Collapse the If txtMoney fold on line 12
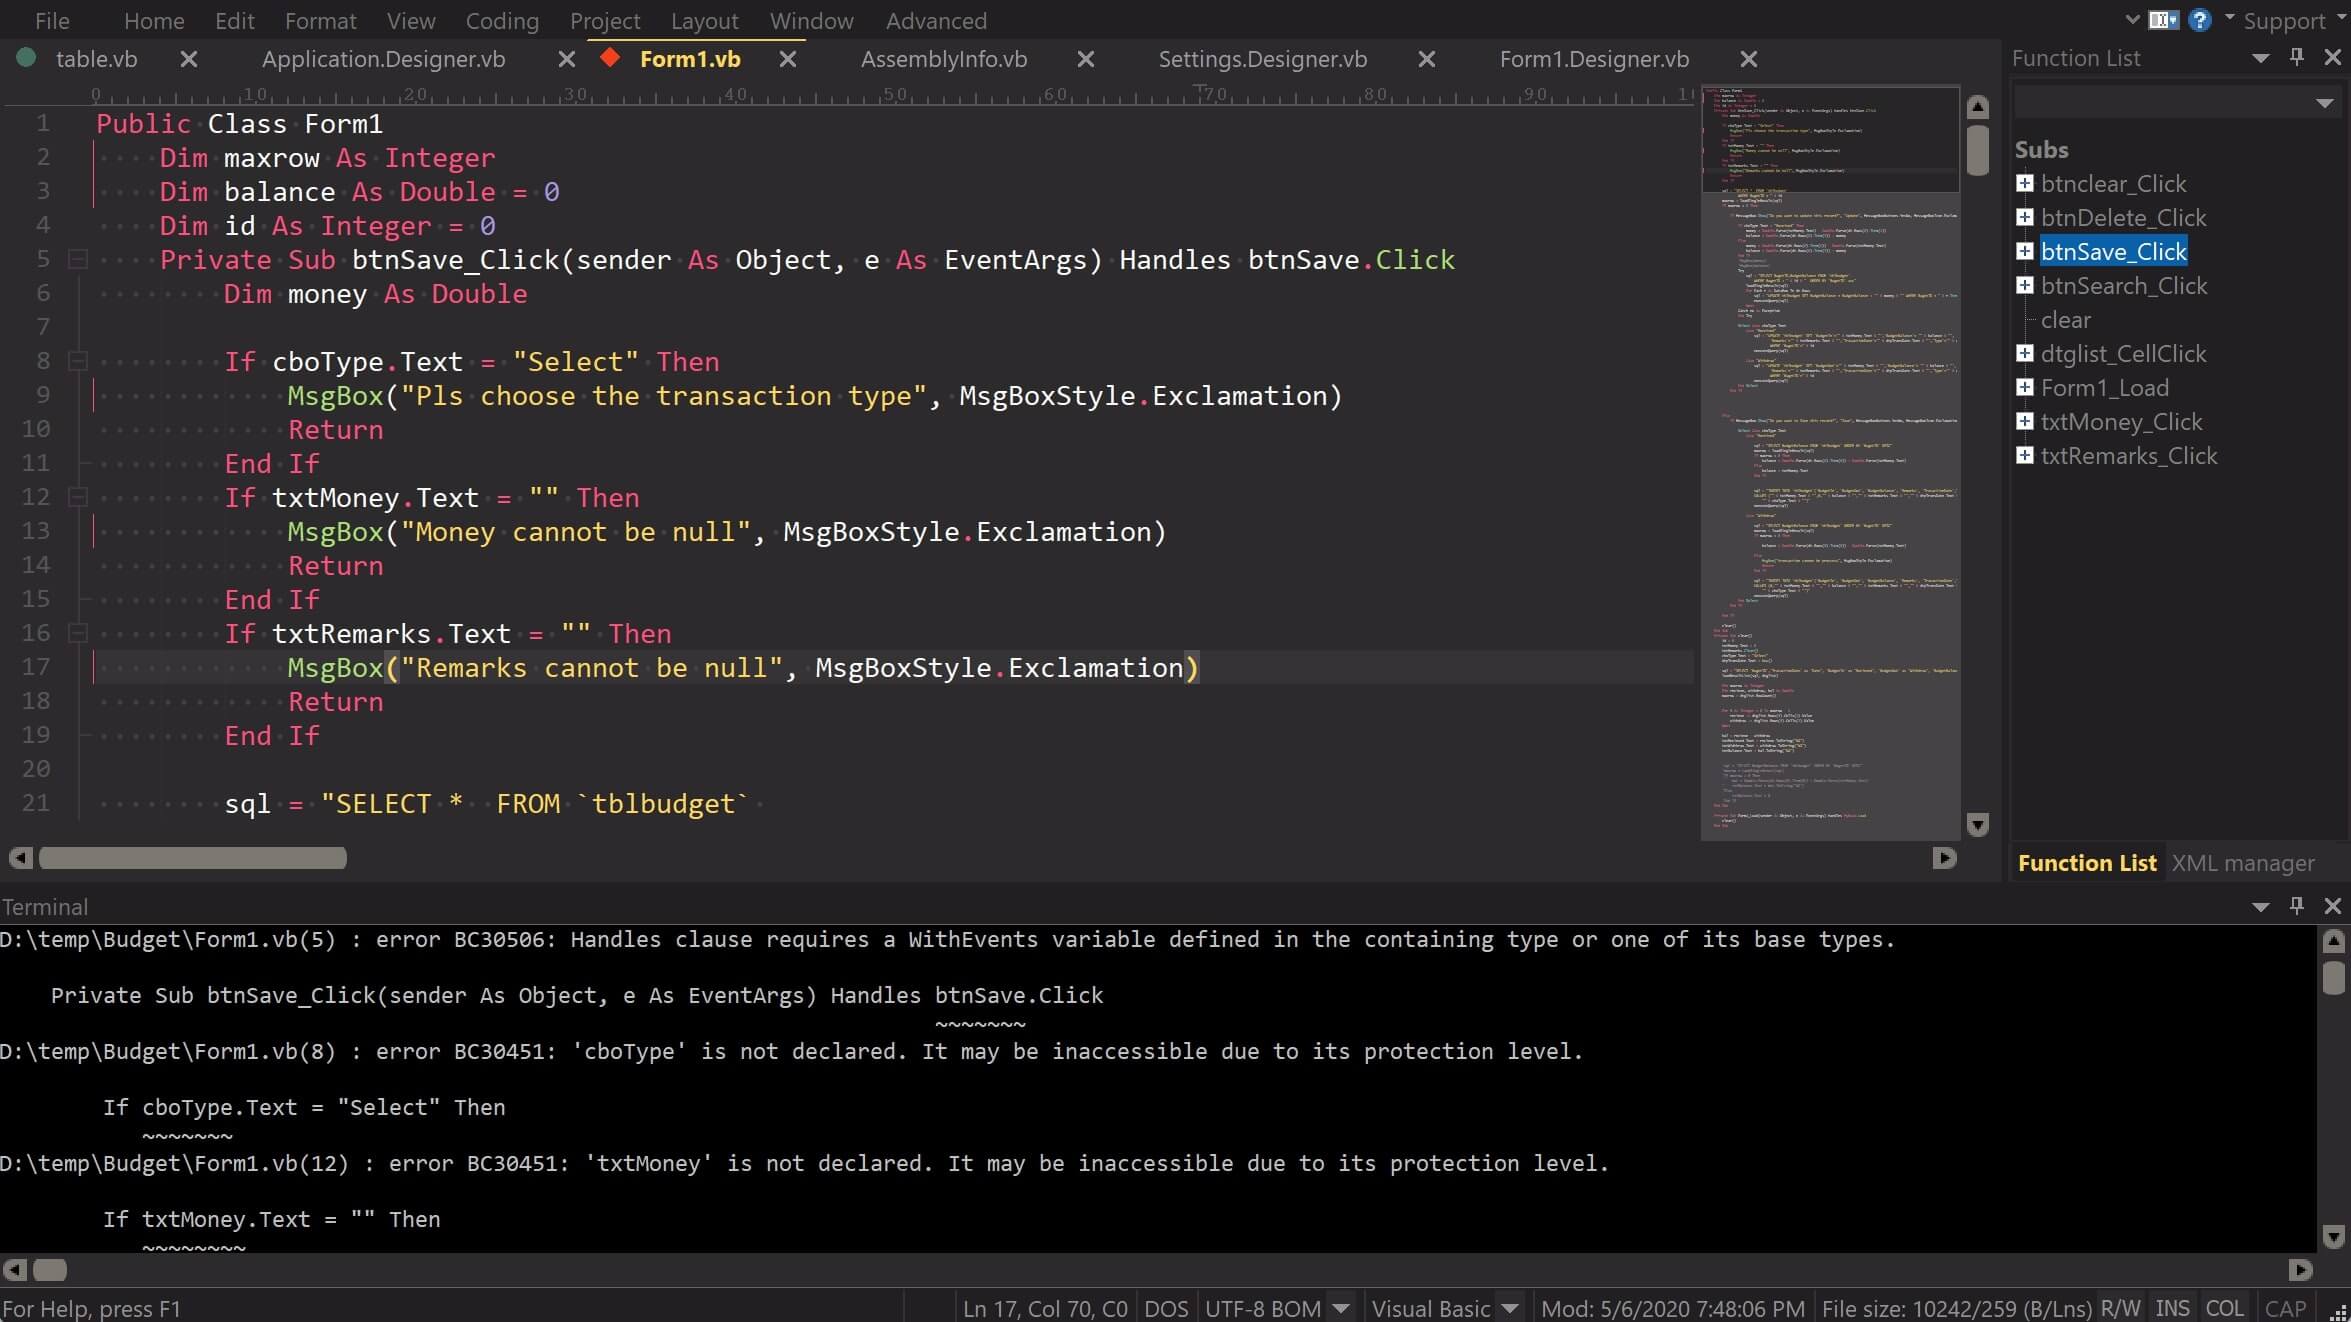The height and width of the screenshot is (1322, 2351). click(77, 498)
